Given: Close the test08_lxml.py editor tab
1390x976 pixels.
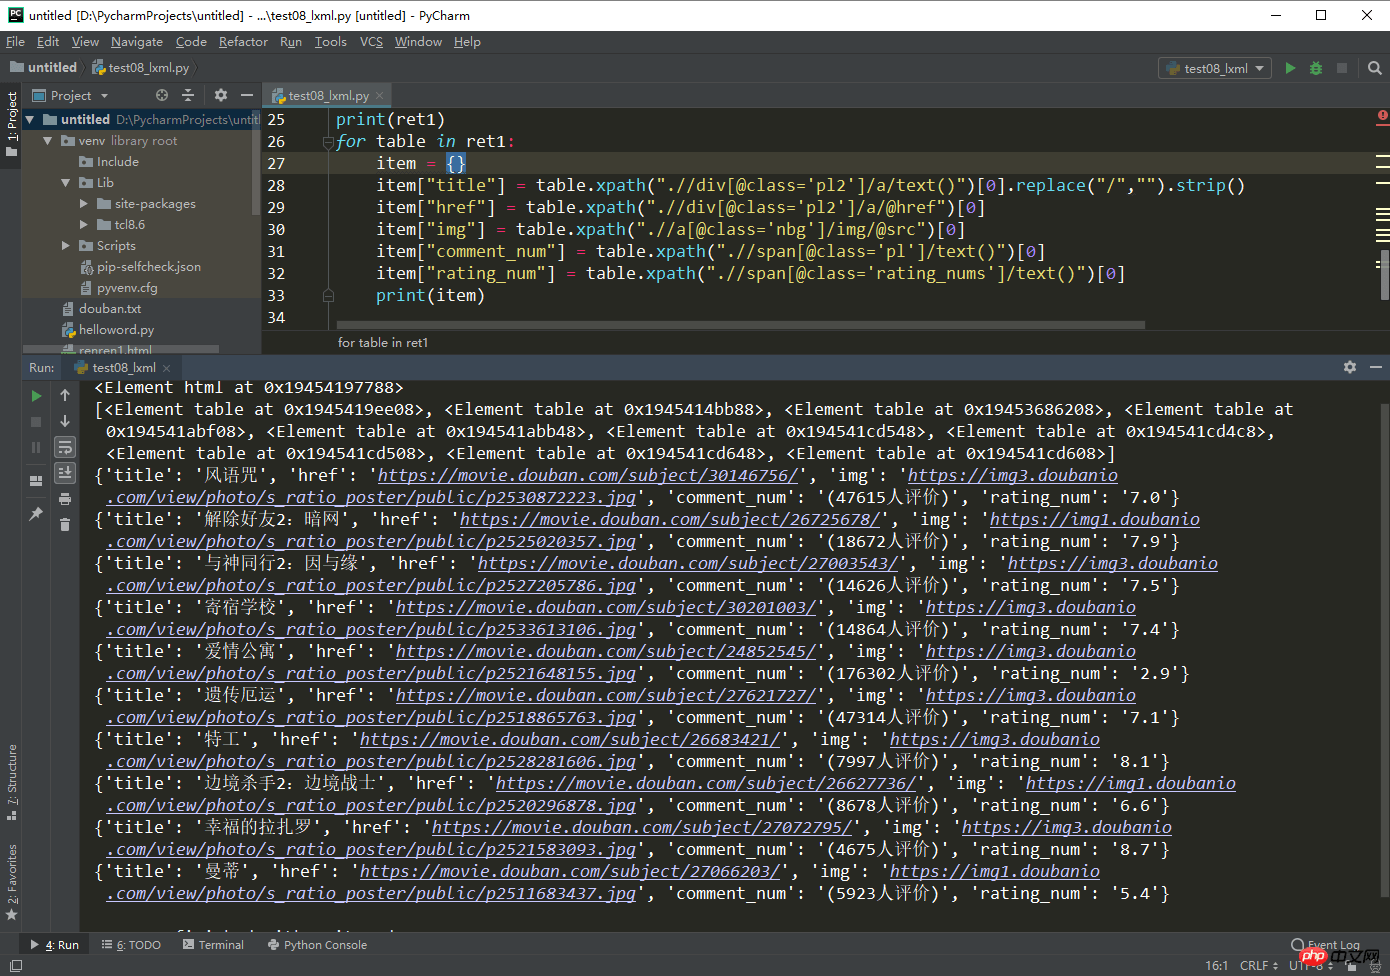Looking at the screenshot, I should tap(380, 96).
